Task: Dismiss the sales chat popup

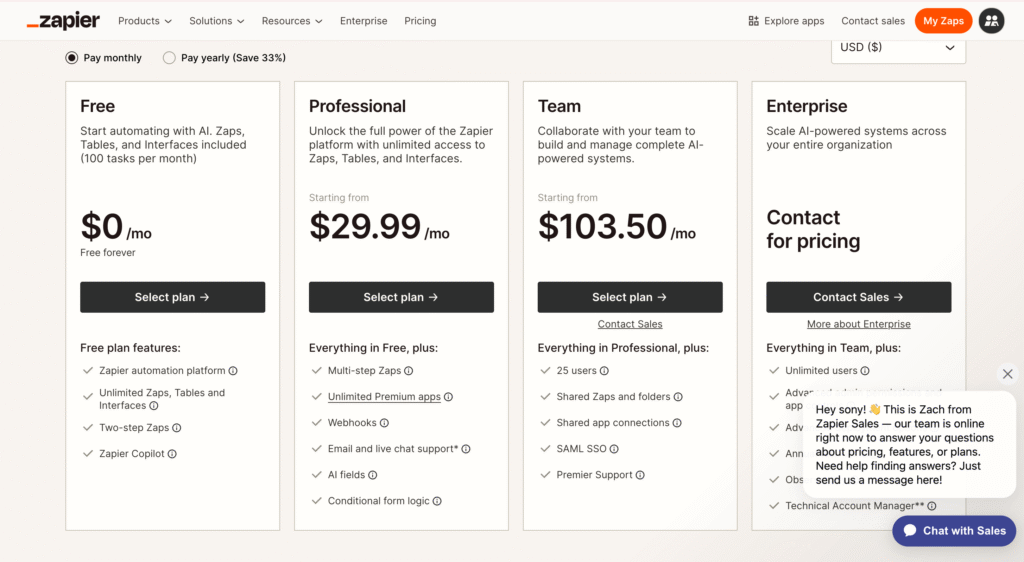Action: click(1007, 374)
